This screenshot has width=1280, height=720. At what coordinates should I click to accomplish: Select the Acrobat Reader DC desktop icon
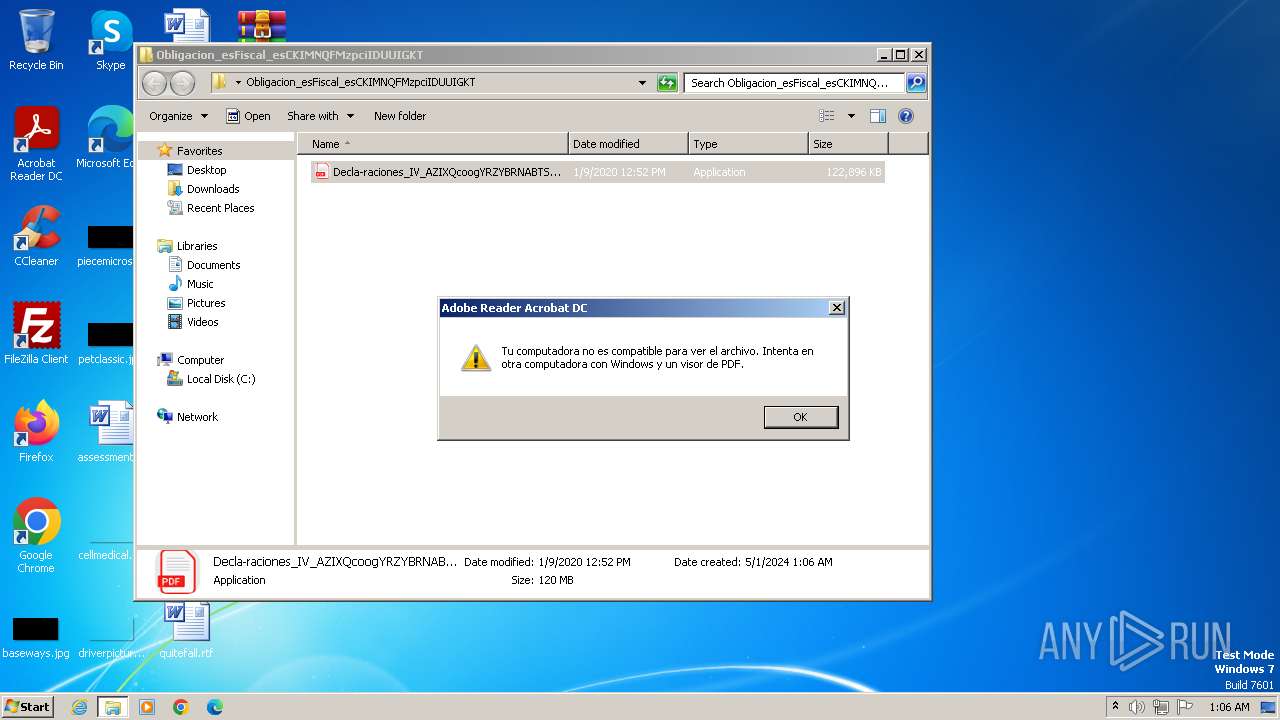click(36, 144)
